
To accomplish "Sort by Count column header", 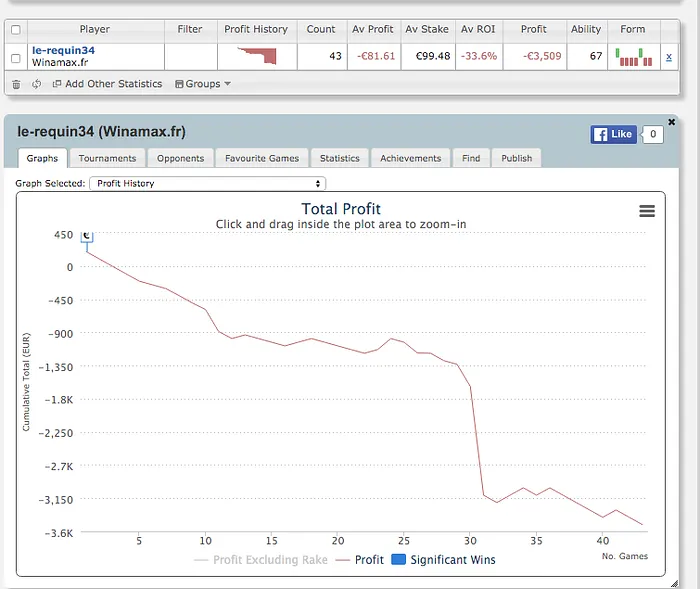I will coord(321,29).
